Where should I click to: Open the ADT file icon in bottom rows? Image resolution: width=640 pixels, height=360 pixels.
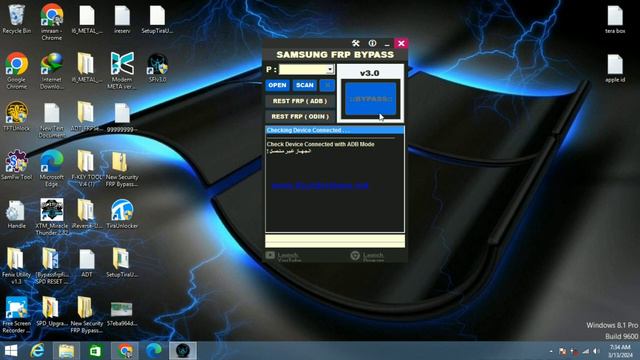pos(87,263)
